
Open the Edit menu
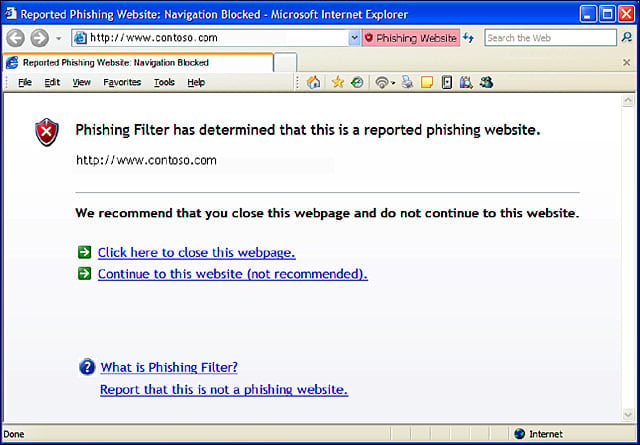pos(52,82)
